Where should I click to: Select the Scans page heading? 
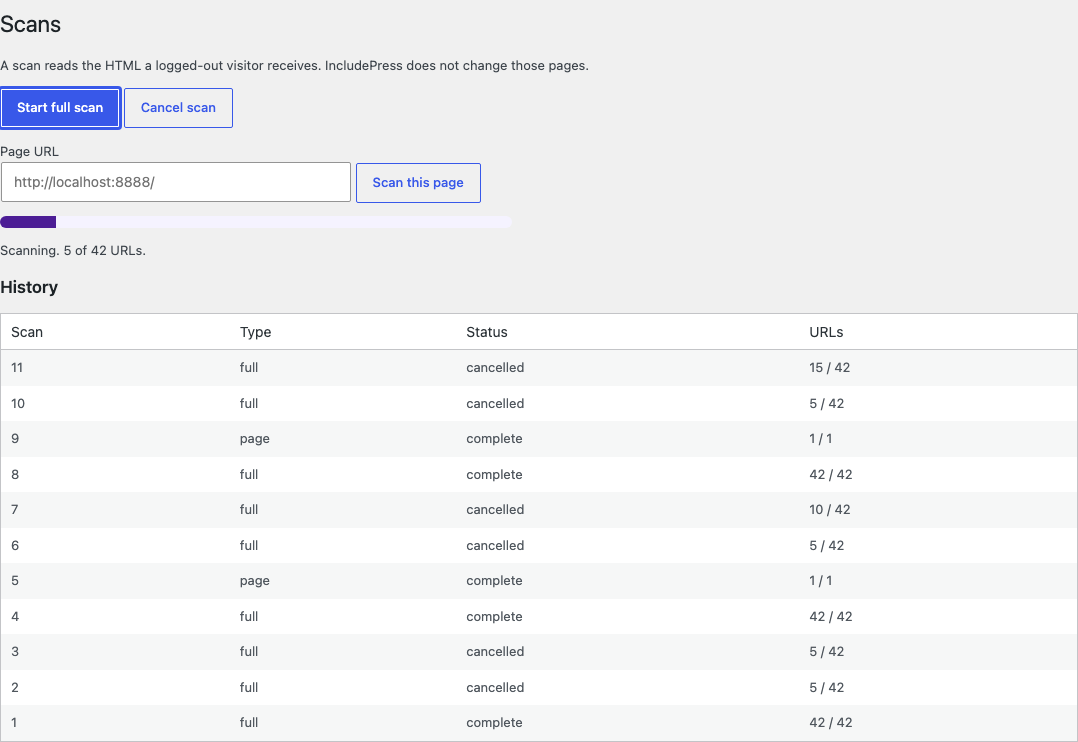pyautogui.click(x=30, y=25)
